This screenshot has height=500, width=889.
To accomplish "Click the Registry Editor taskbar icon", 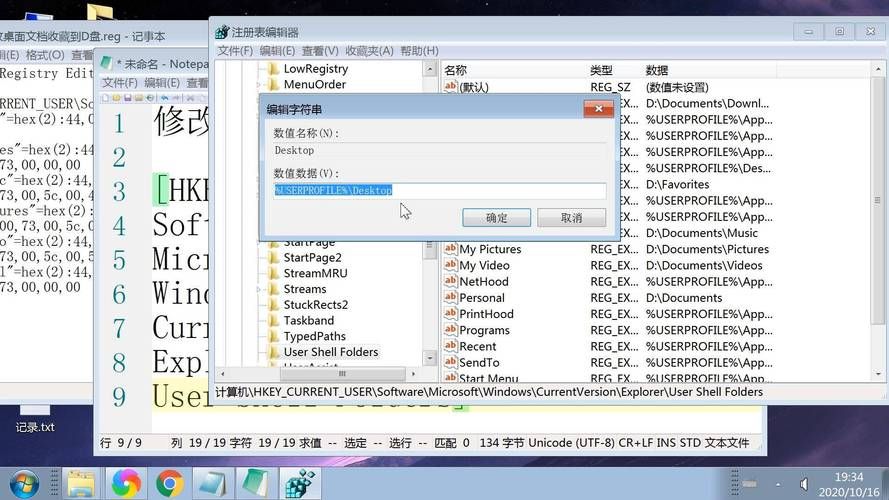I will [297, 483].
